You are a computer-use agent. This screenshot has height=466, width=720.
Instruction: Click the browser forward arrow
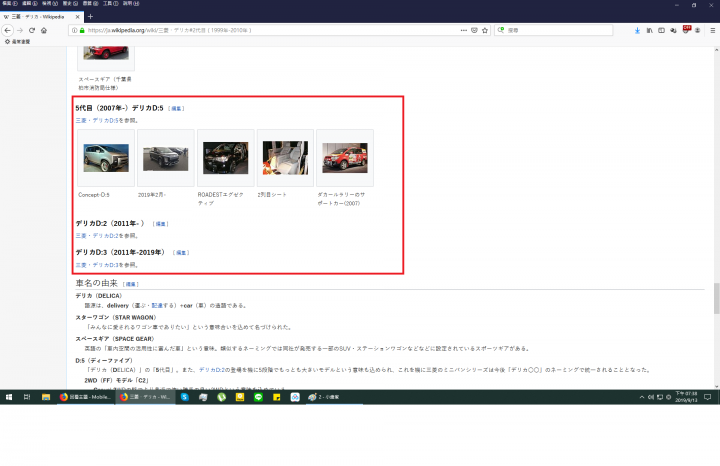(20, 30)
